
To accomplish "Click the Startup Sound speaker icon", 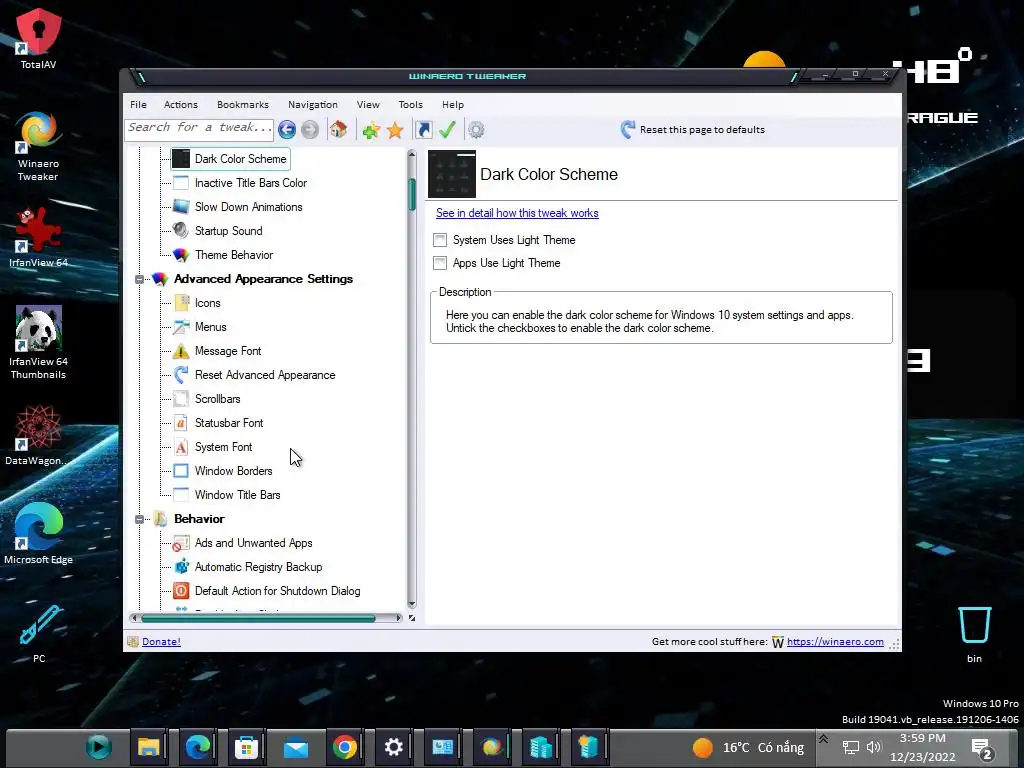I will click(181, 231).
